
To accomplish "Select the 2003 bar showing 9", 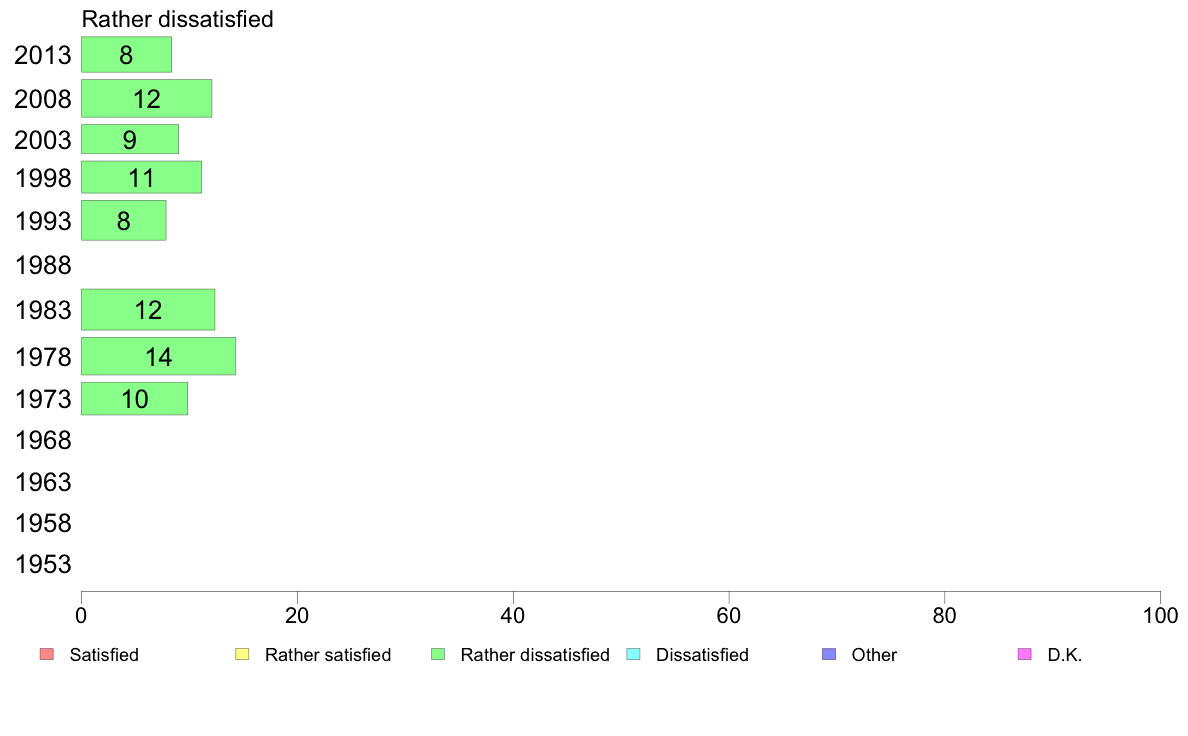I will pos(130,139).
